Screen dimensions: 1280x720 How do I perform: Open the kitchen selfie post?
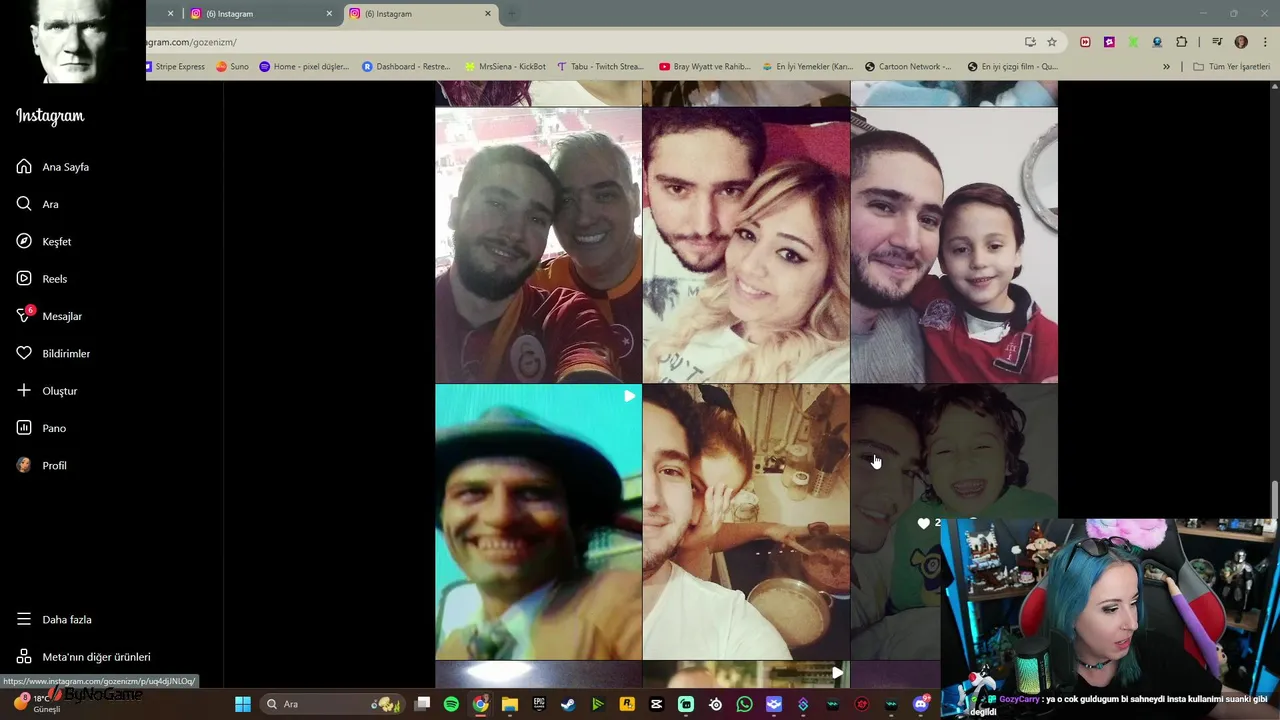point(746,522)
